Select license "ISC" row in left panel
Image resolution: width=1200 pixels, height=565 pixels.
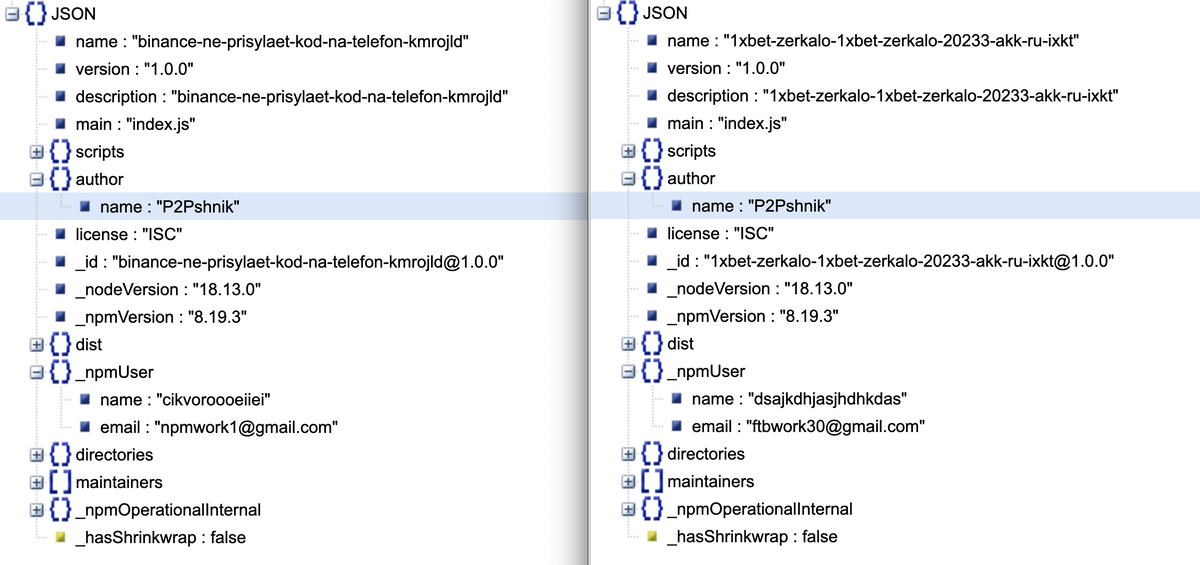click(x=130, y=235)
